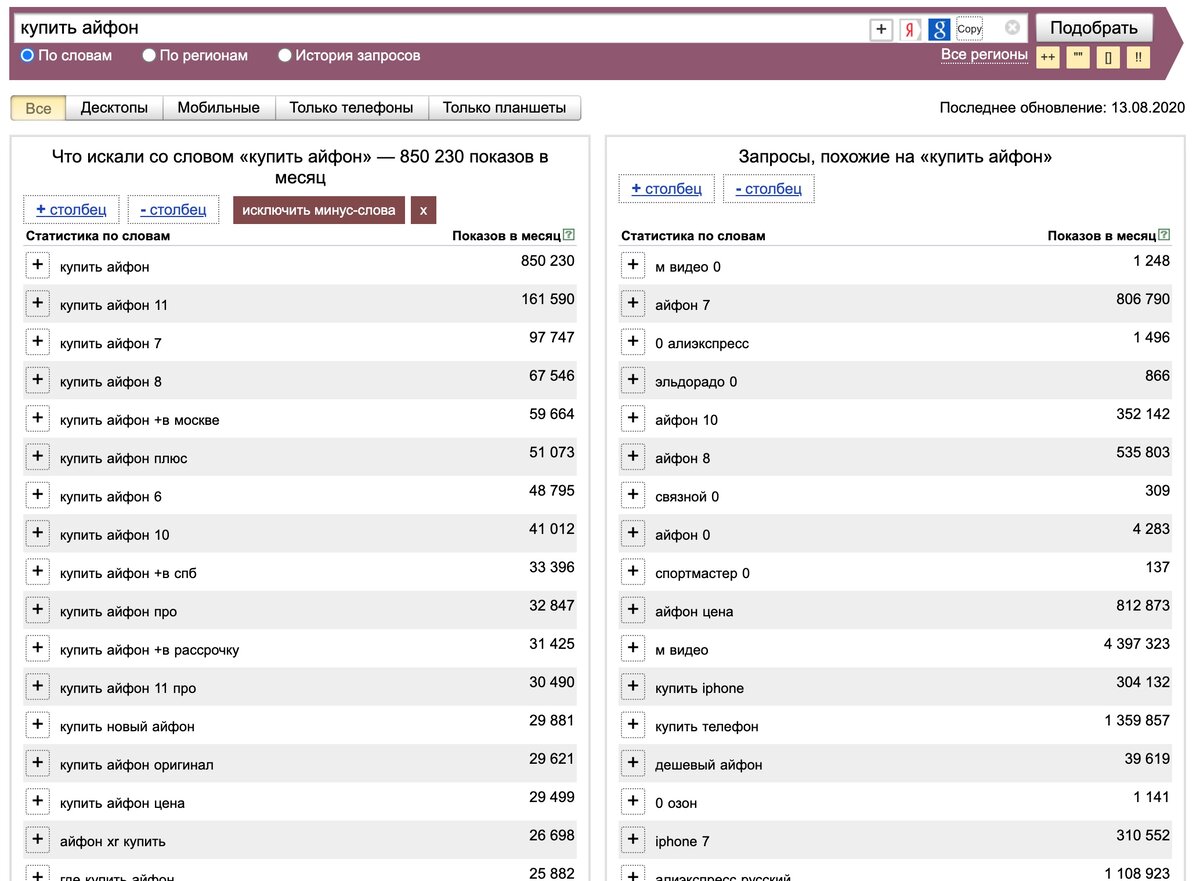The image size is (1200, 881).
Task: Open the 'купить айфон +в рассрочку' link
Action: [x=150, y=650]
